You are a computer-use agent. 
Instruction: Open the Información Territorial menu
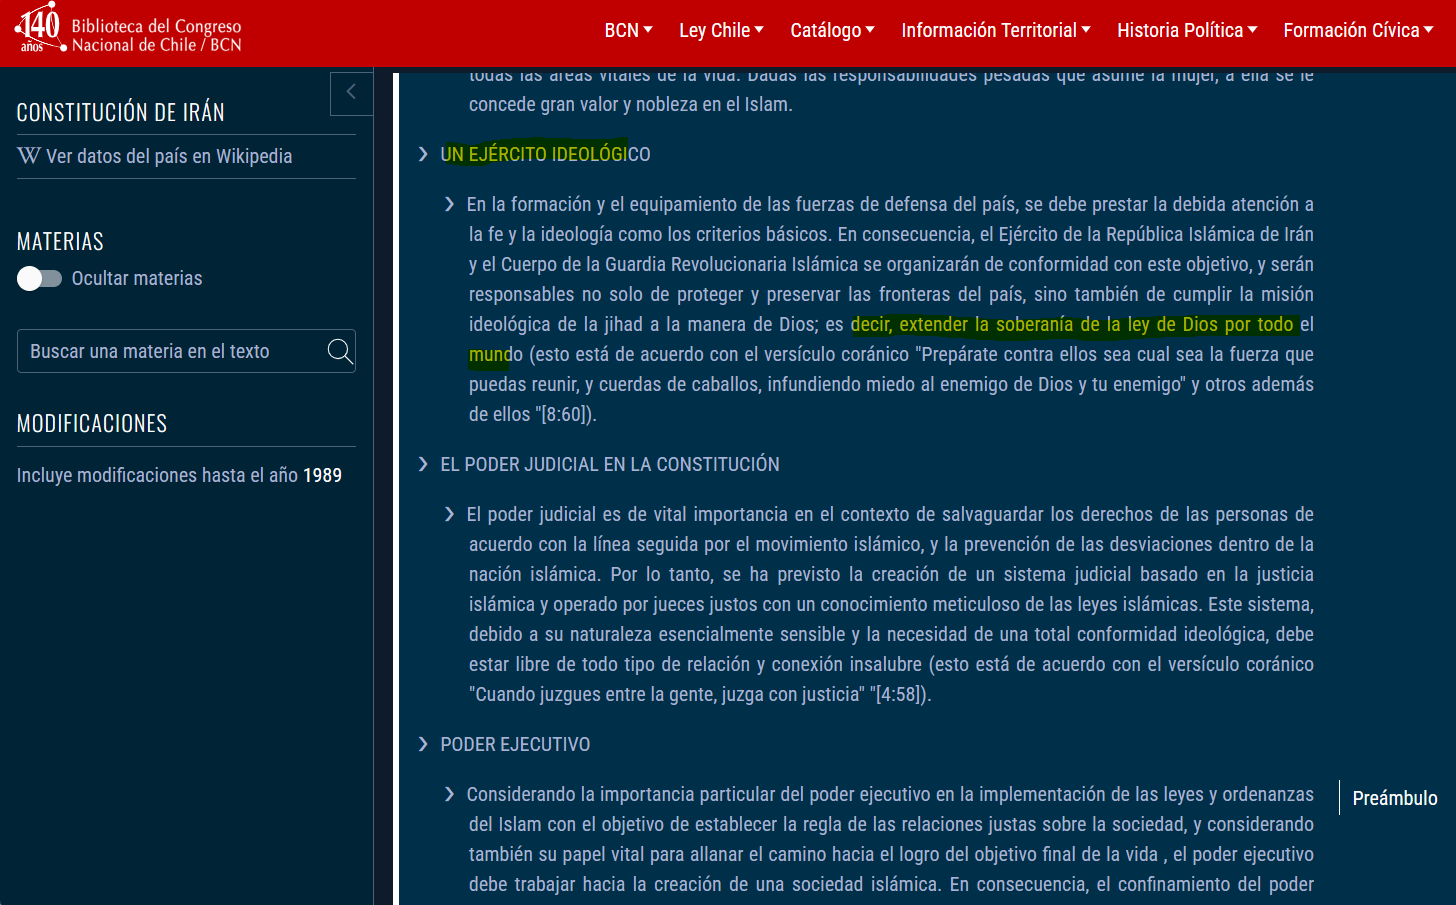996,30
